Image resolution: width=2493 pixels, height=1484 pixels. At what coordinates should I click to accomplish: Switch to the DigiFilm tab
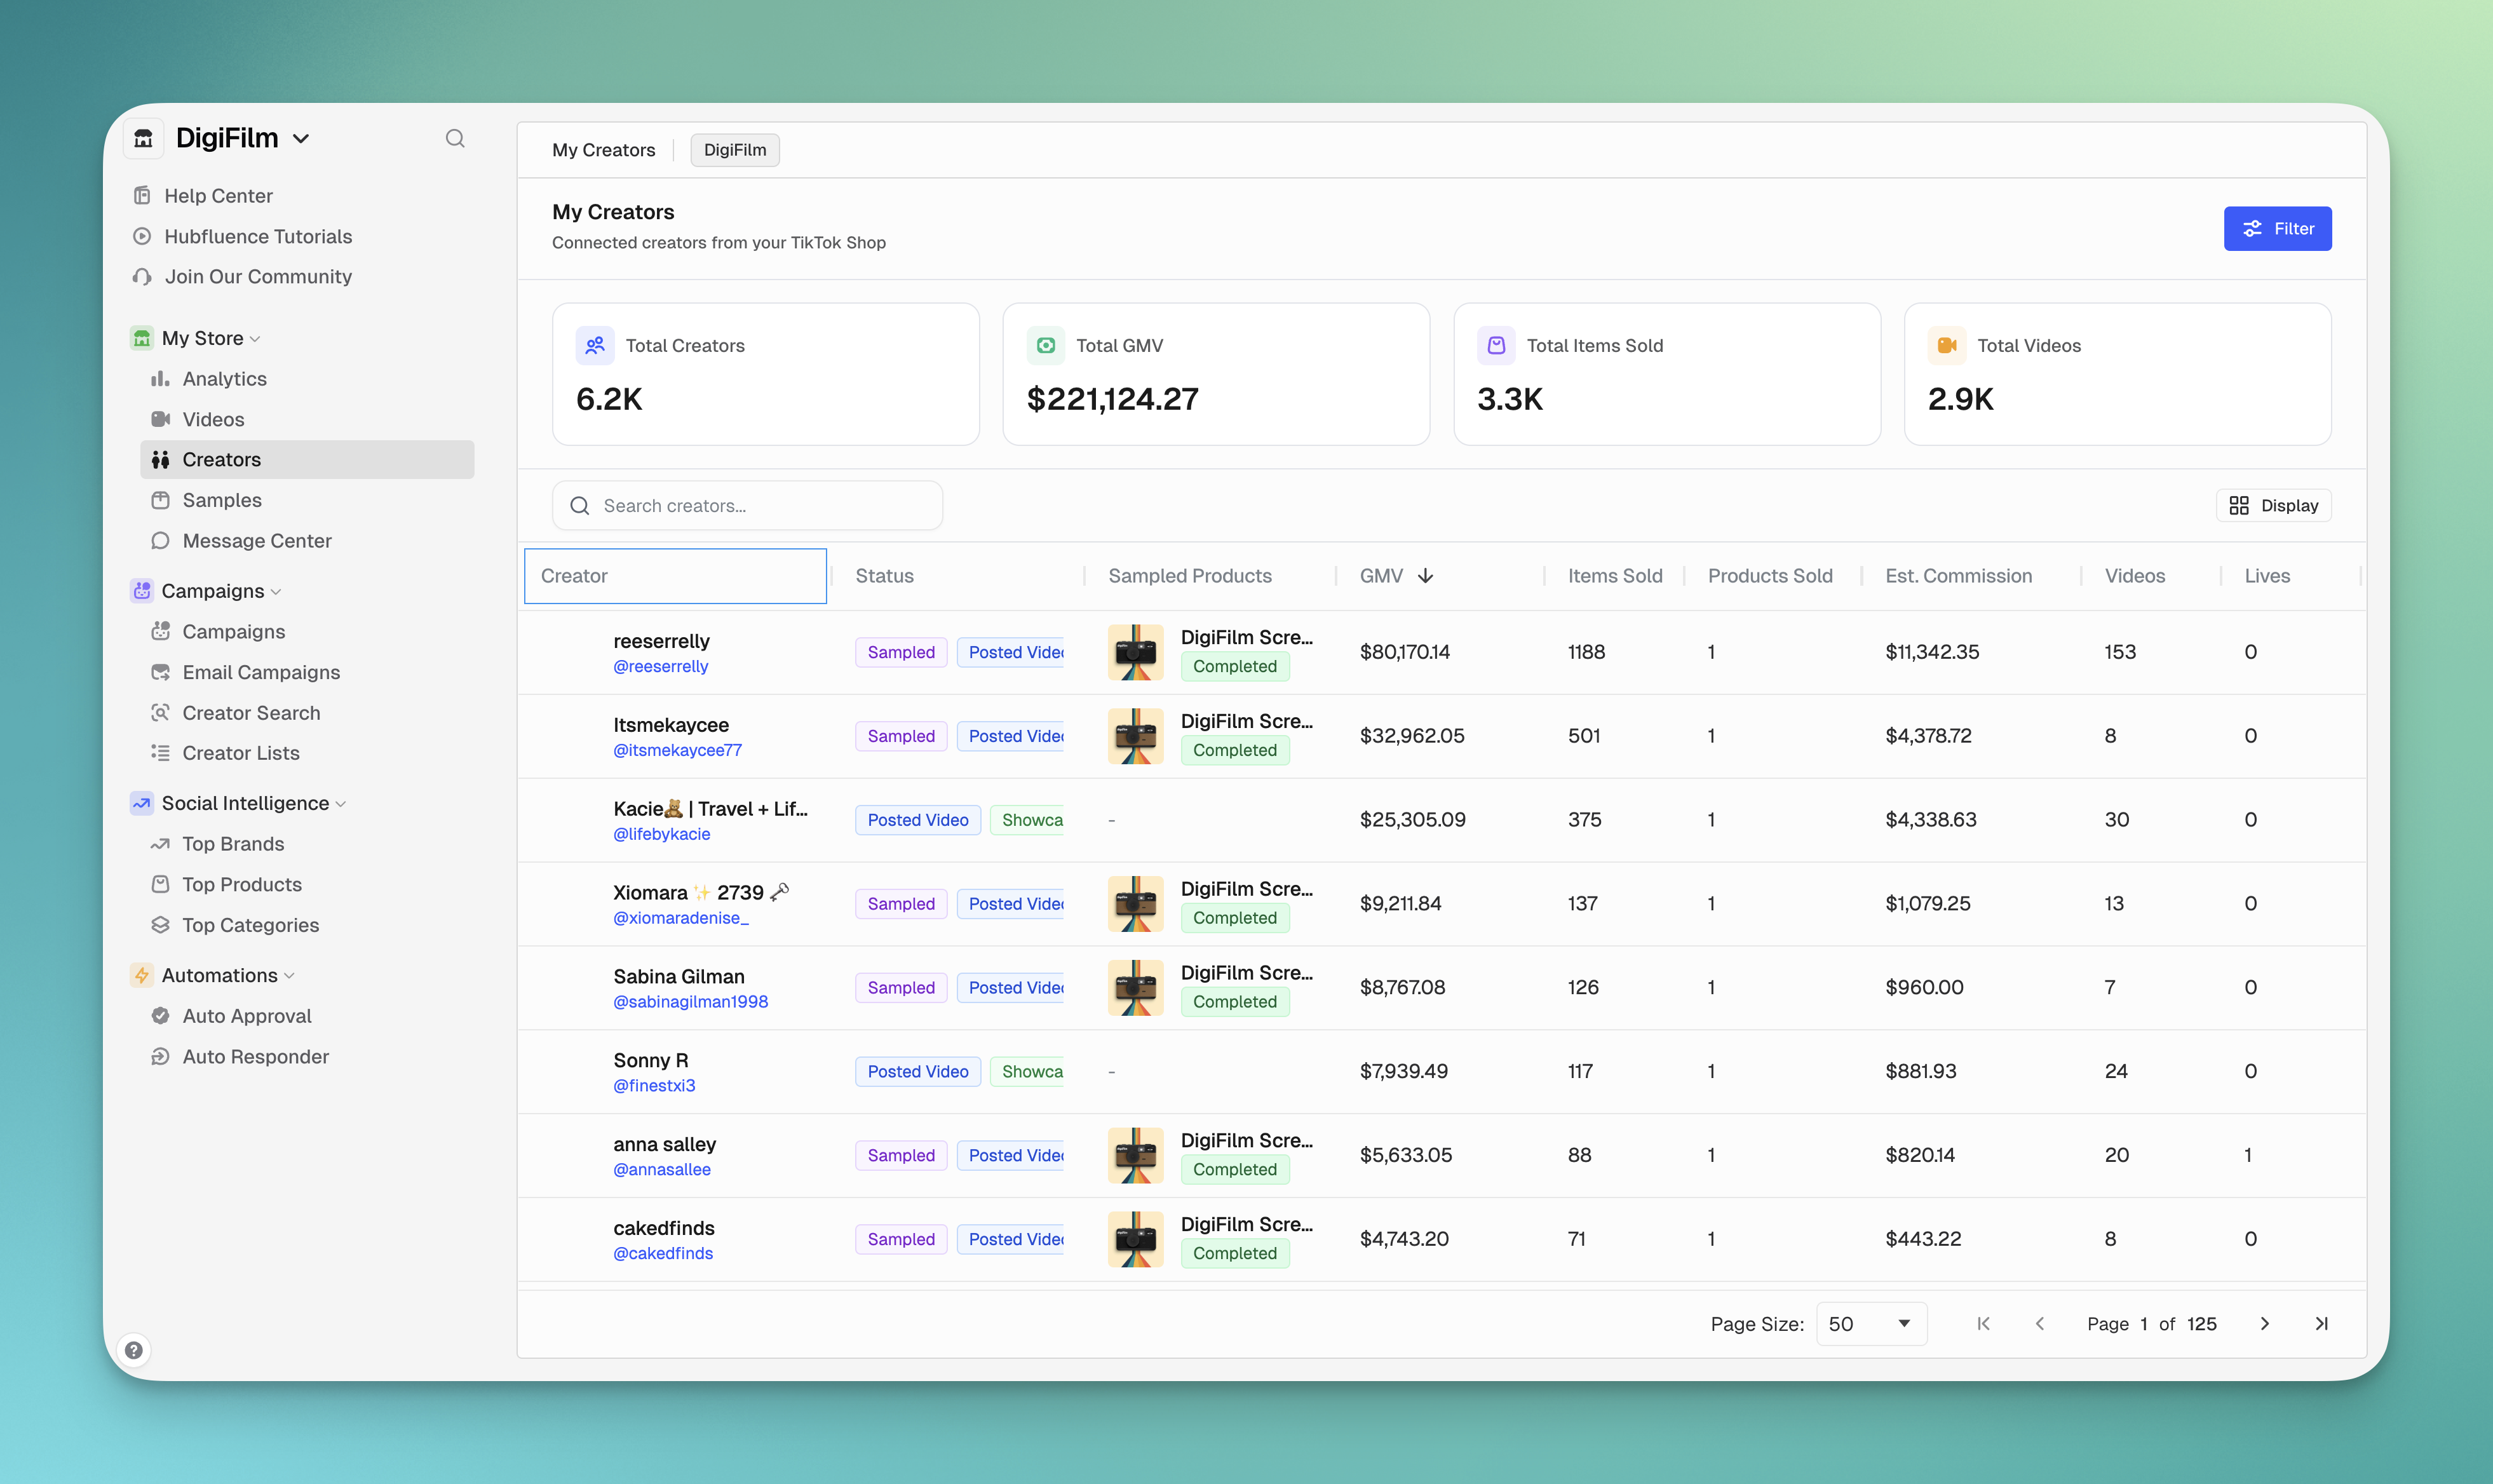pos(735,149)
